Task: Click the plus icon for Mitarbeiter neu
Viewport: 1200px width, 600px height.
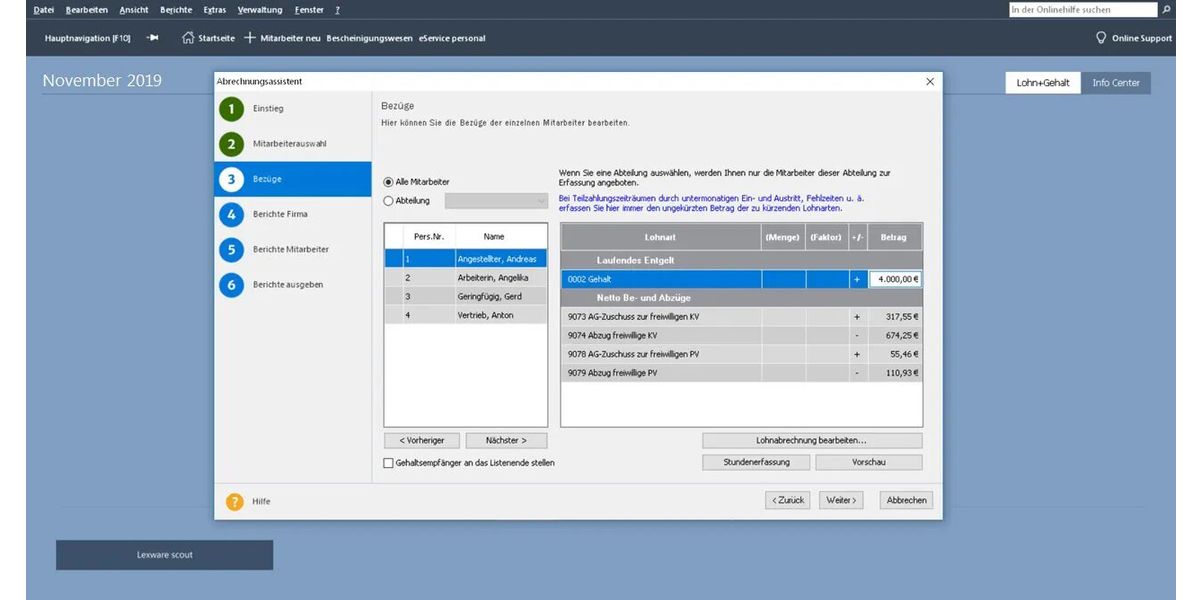Action: pyautogui.click(x=250, y=38)
